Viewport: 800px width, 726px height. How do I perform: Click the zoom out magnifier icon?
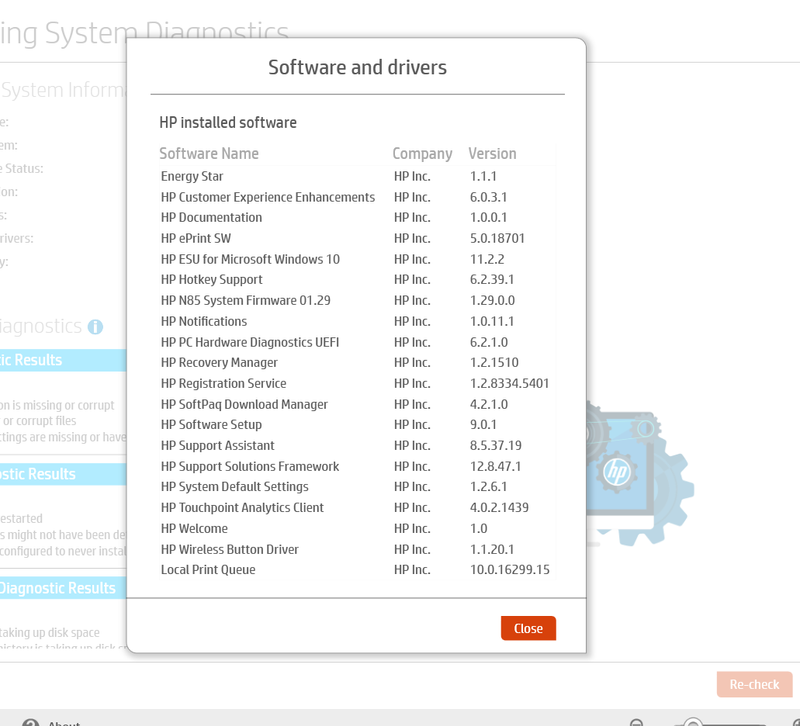[636, 722]
